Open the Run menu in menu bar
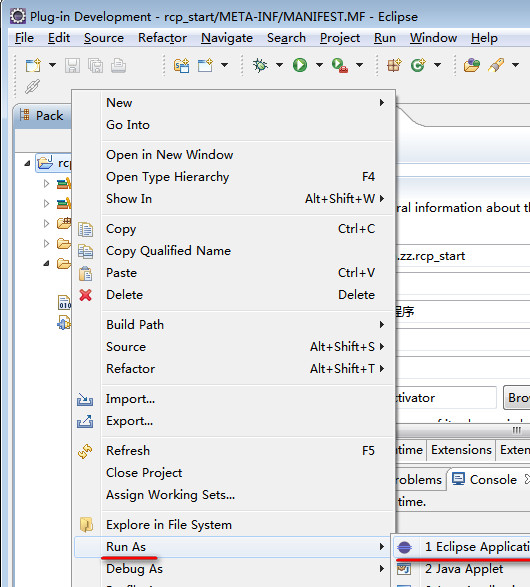 pos(385,38)
